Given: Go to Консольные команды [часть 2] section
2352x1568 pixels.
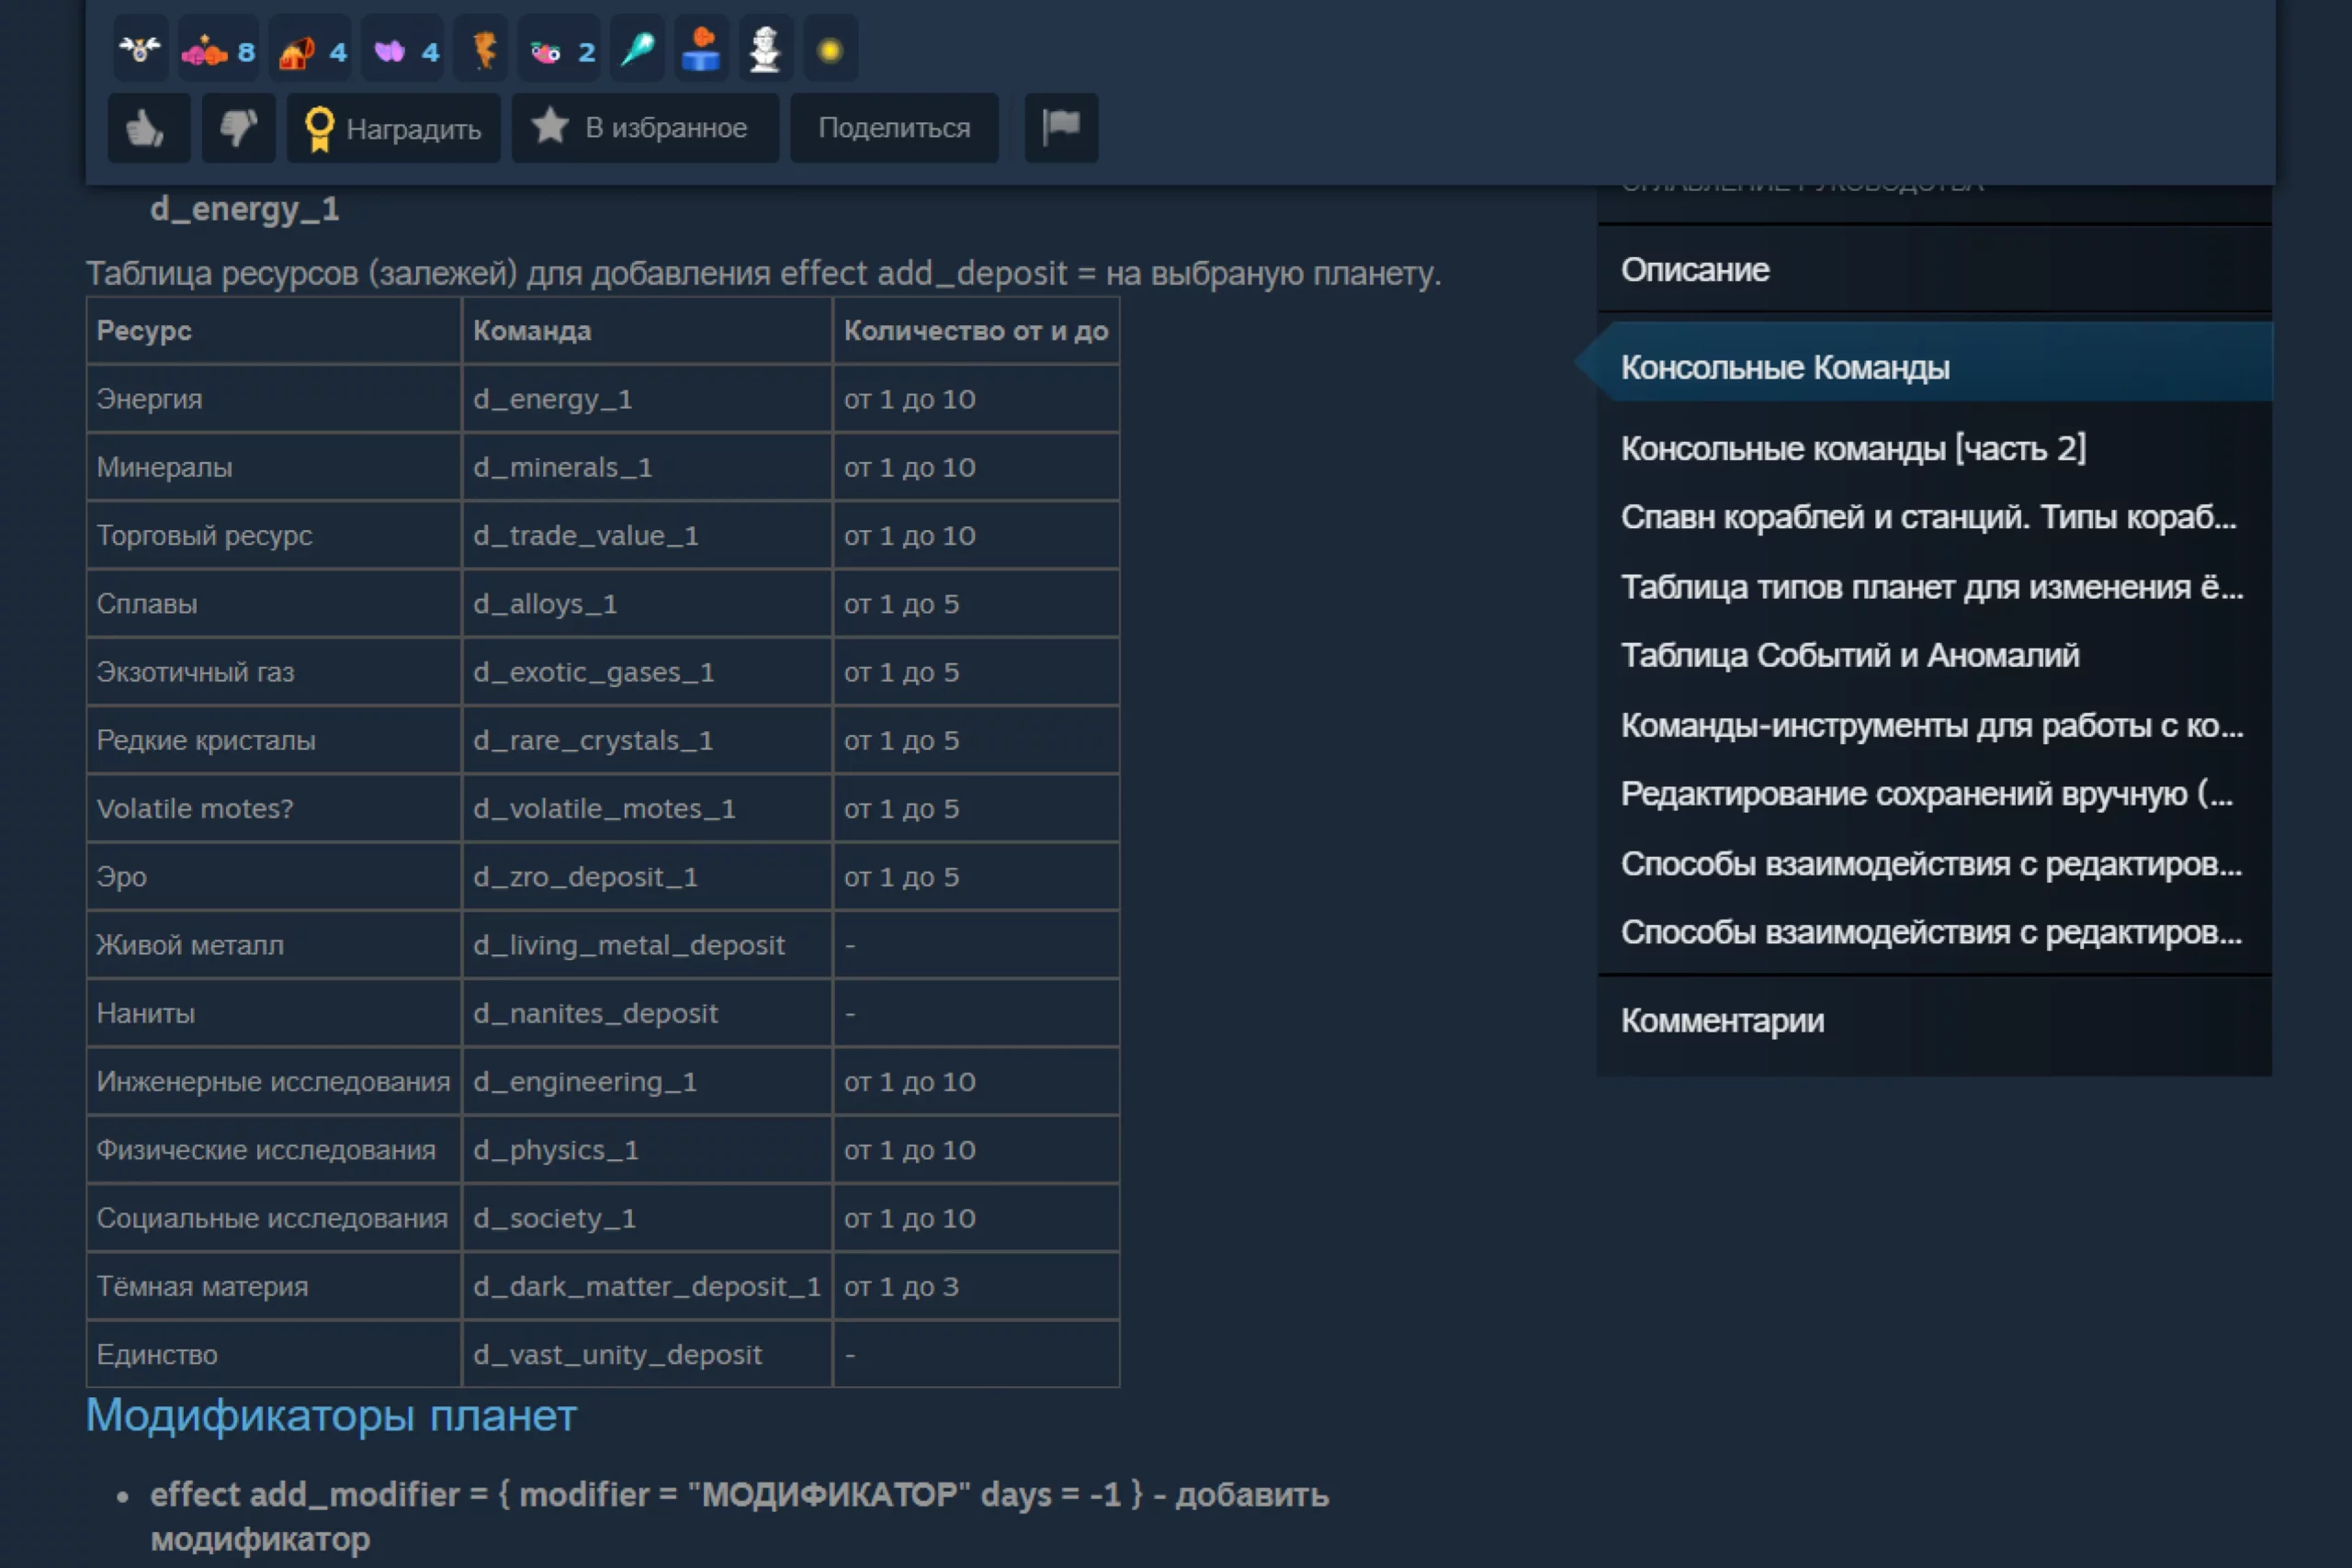Looking at the screenshot, I should point(1852,448).
